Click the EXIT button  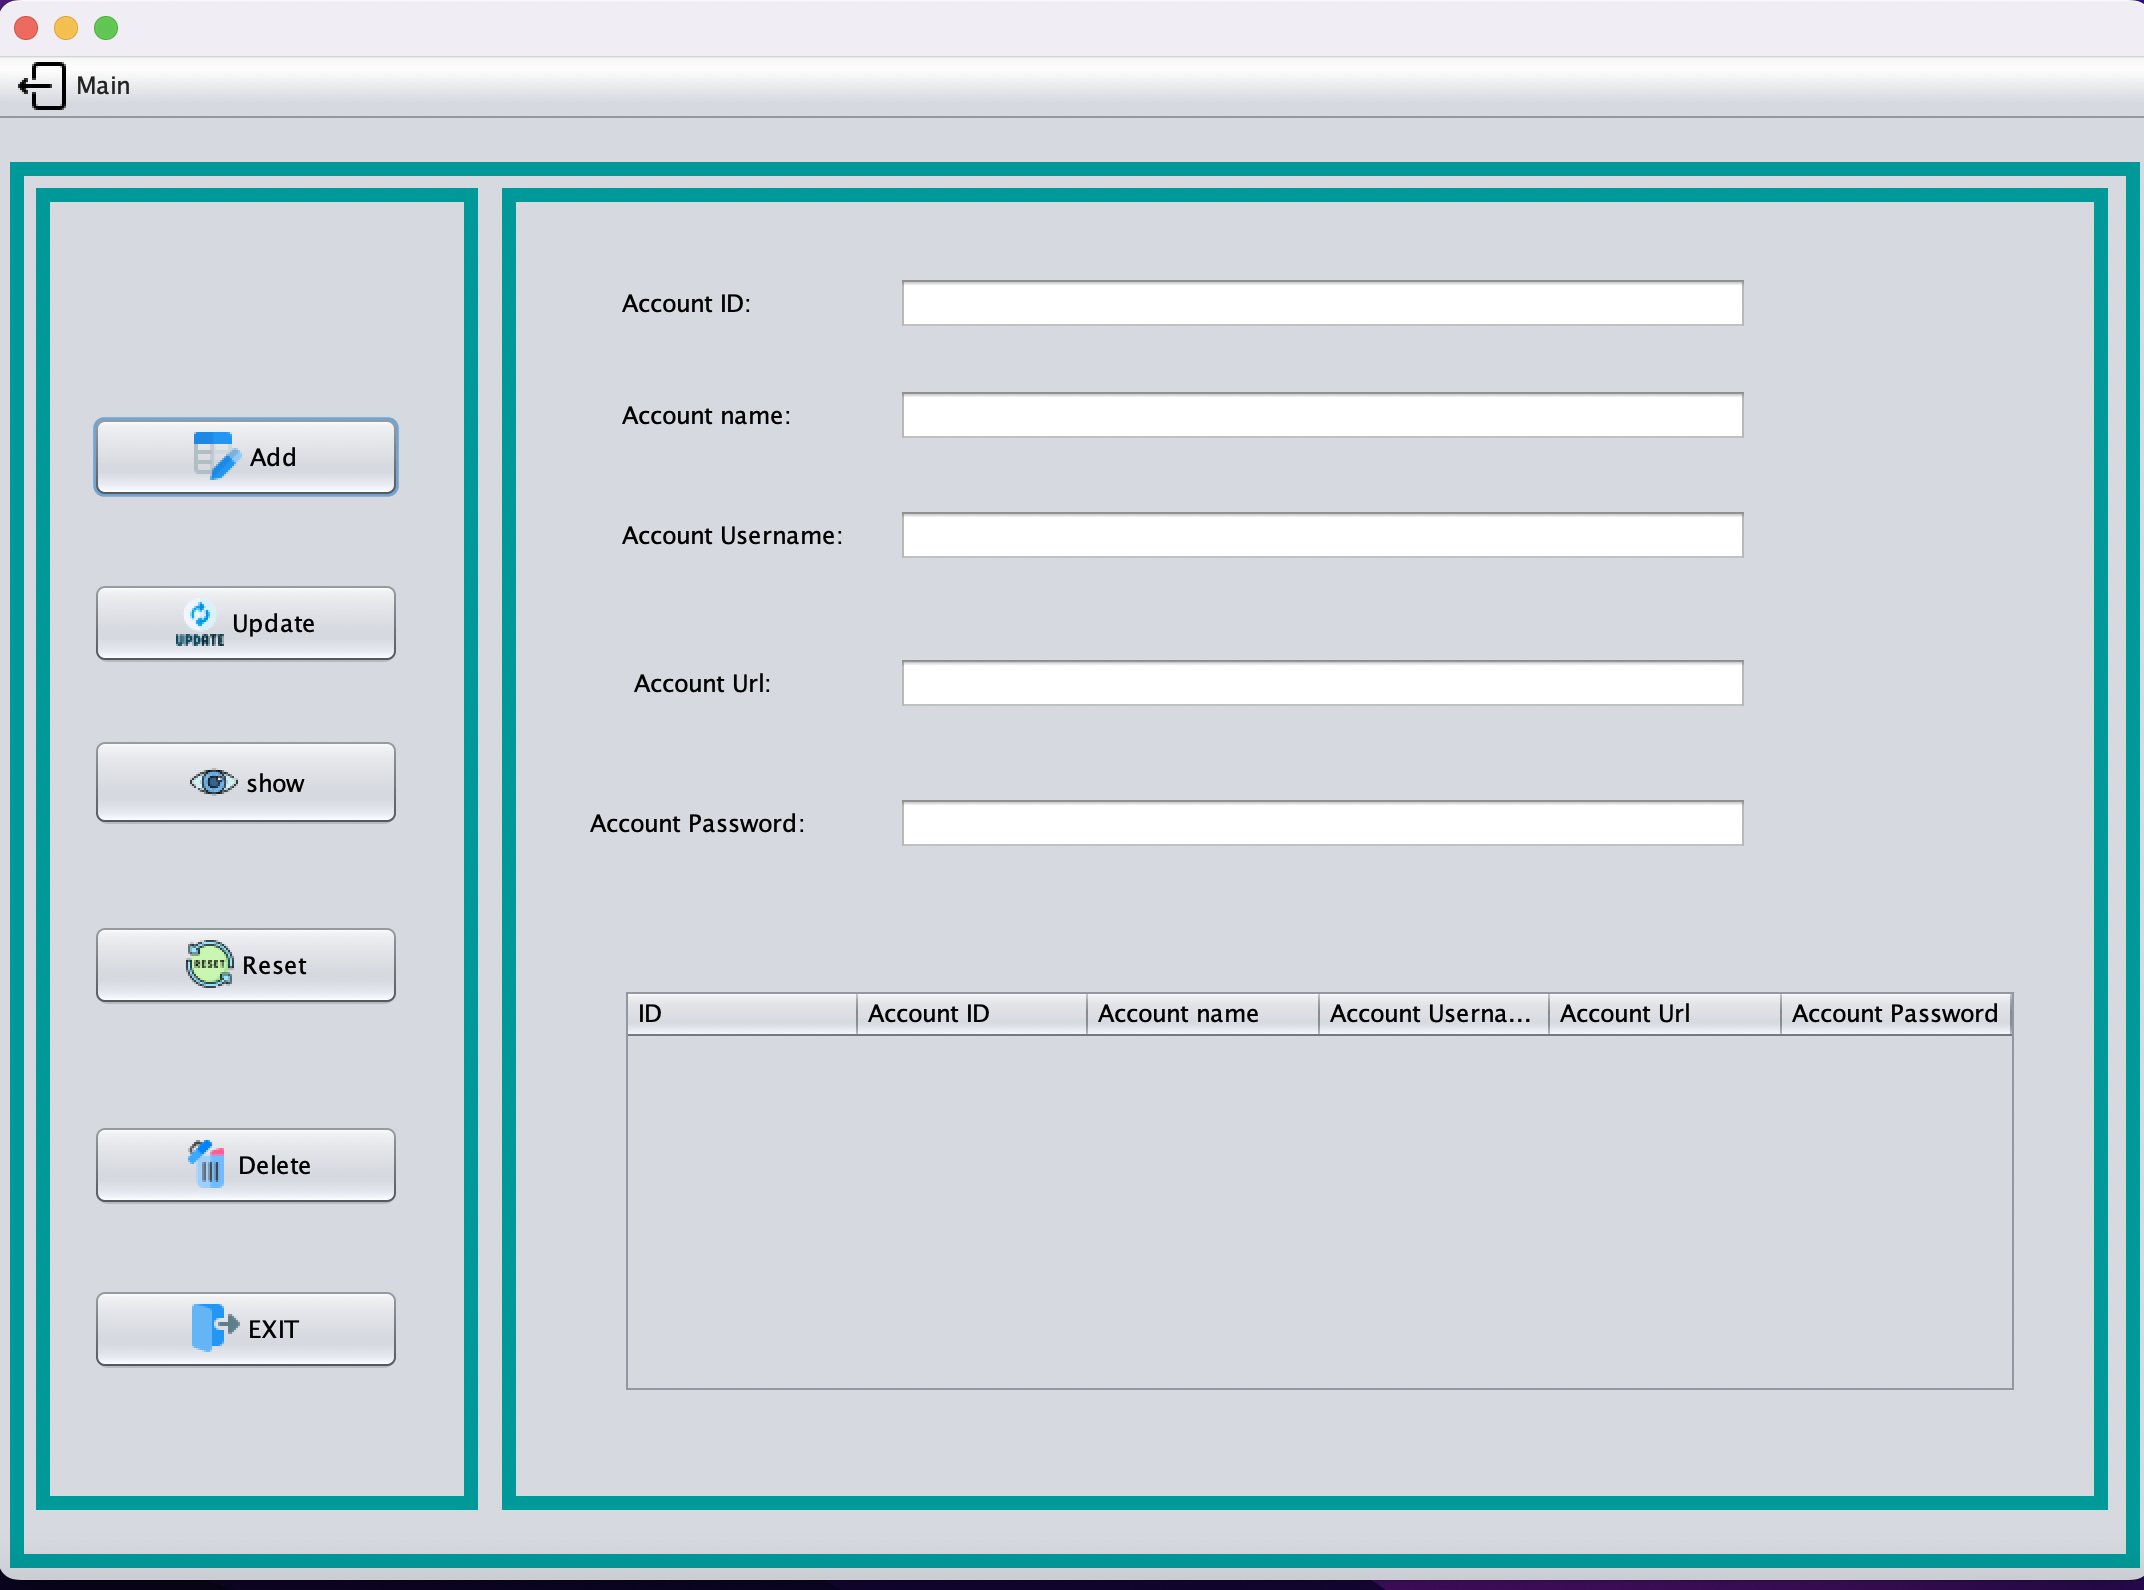point(246,1329)
